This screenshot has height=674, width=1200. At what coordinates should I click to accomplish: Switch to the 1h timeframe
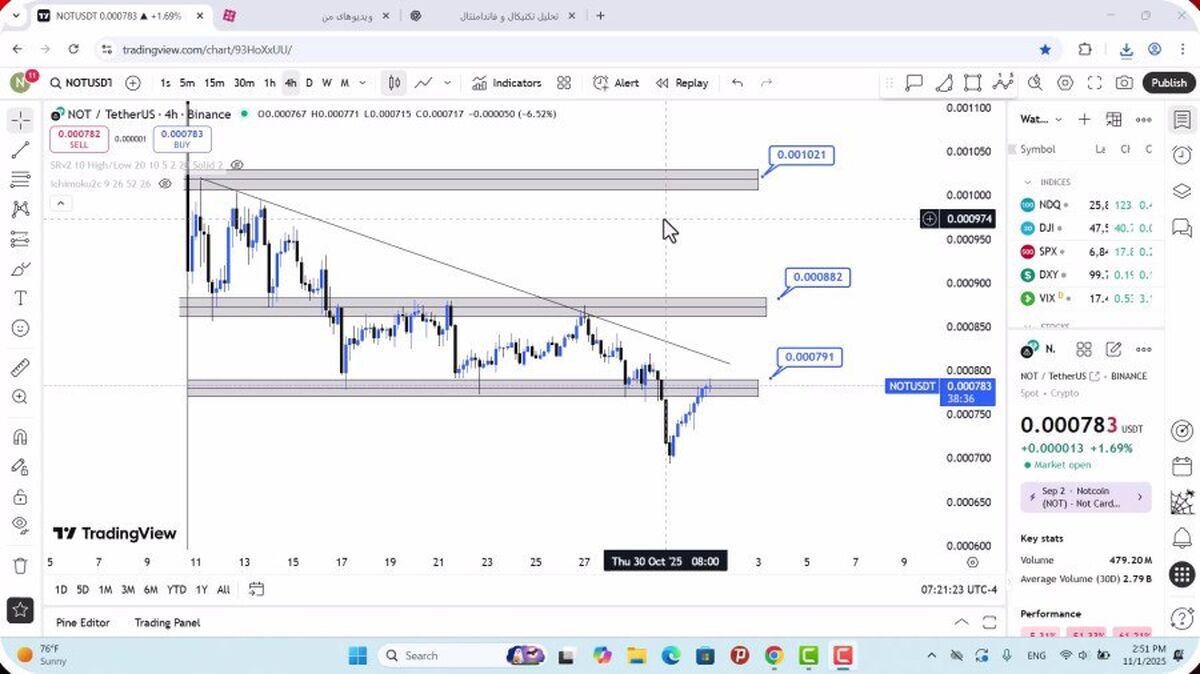click(270, 83)
